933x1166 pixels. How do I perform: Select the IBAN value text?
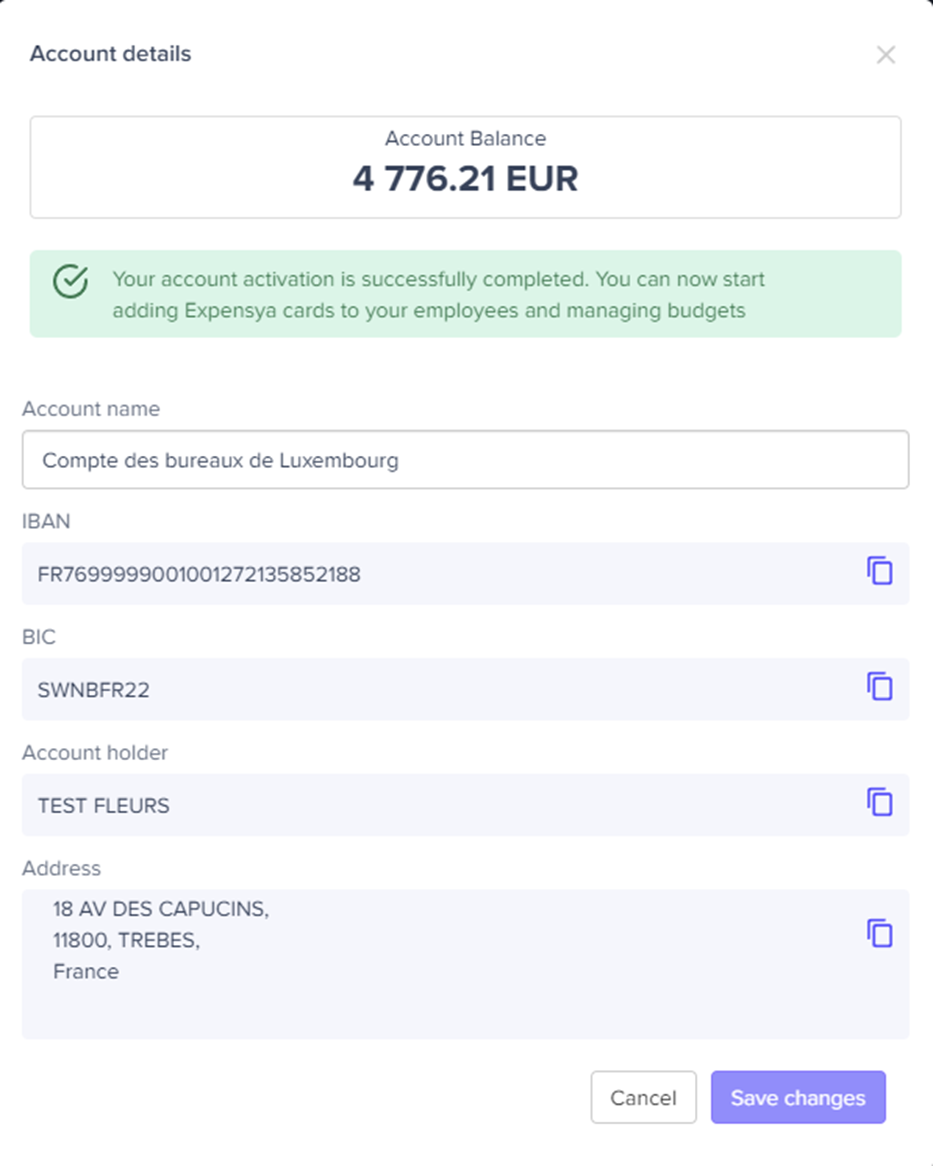[x=199, y=575]
